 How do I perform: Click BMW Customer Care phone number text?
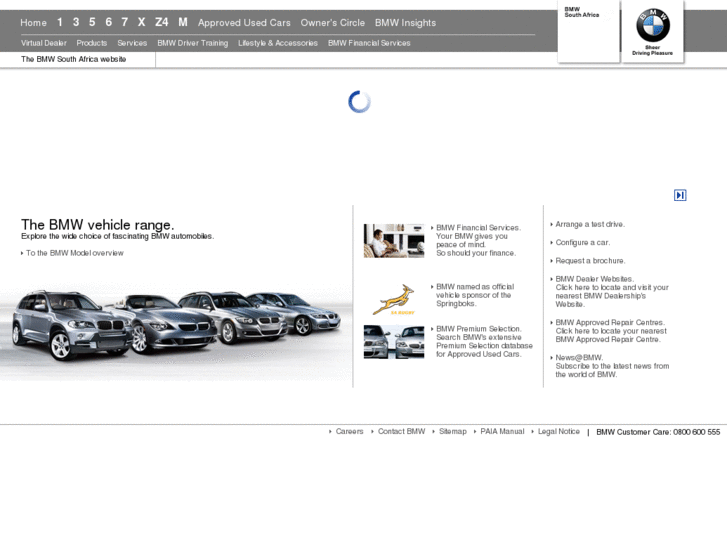tap(658, 432)
